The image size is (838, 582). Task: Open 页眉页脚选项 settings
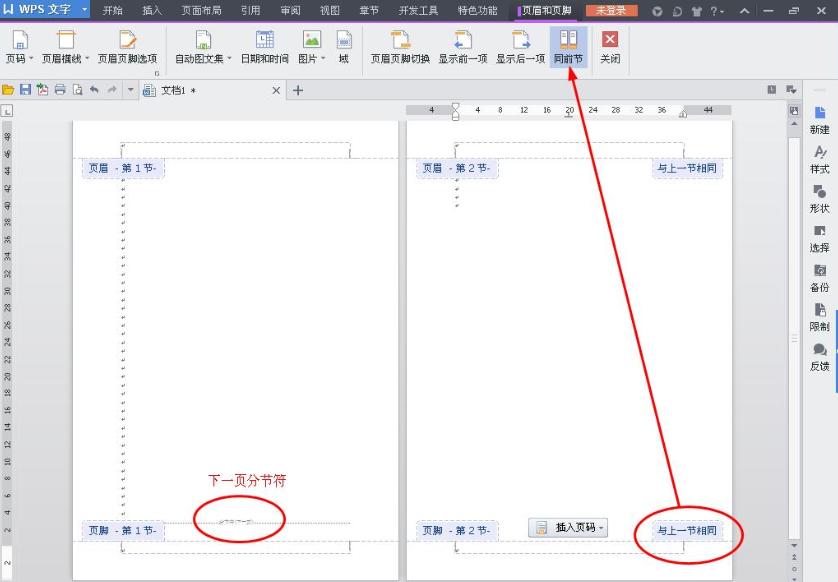tap(127, 41)
